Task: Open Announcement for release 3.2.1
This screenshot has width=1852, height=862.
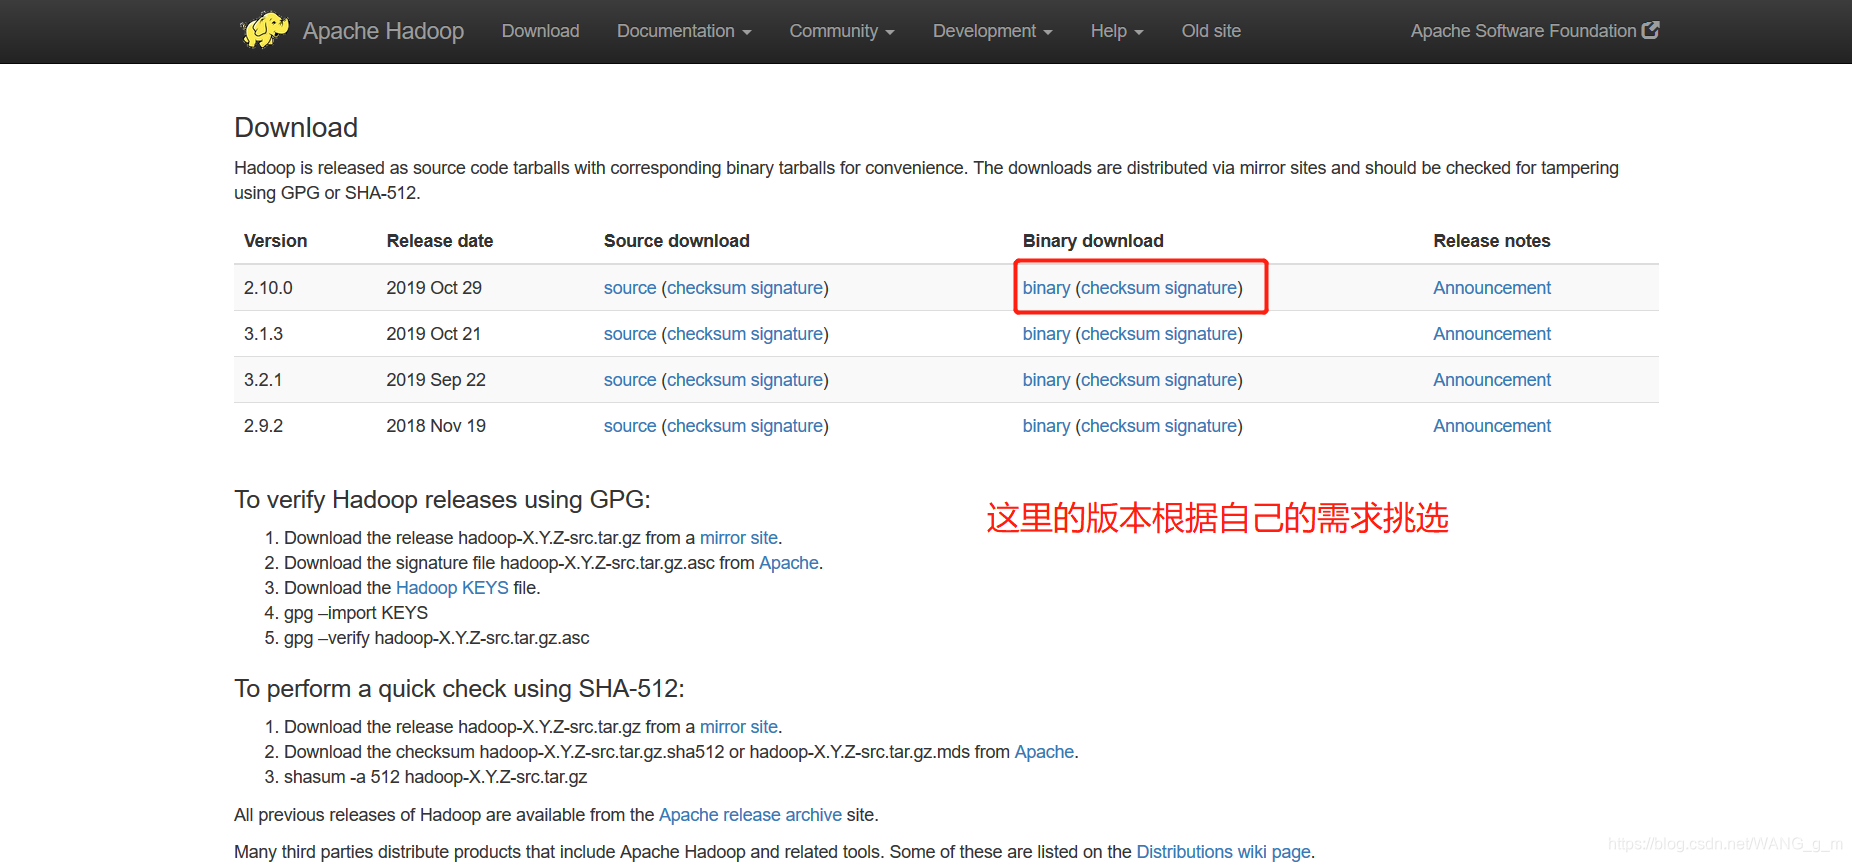Action: (1492, 380)
